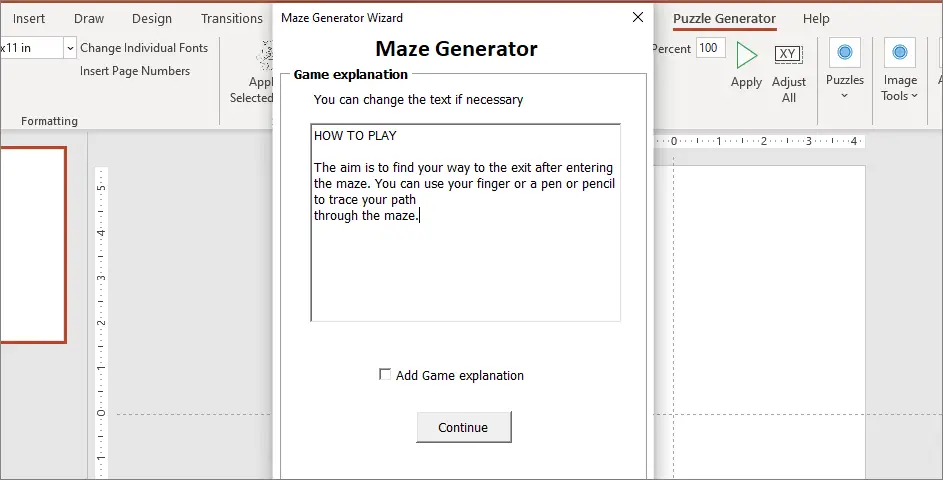Screen dimensions: 943x480
Task: Switch to the Design ribbon tab
Action: pyautogui.click(x=152, y=19)
